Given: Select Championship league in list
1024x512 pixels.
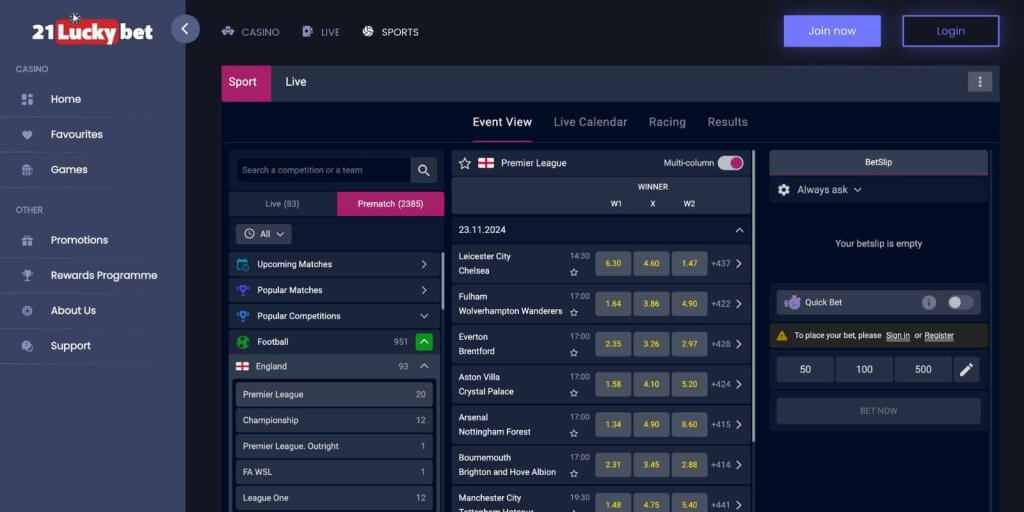Looking at the screenshot, I should pos(334,421).
